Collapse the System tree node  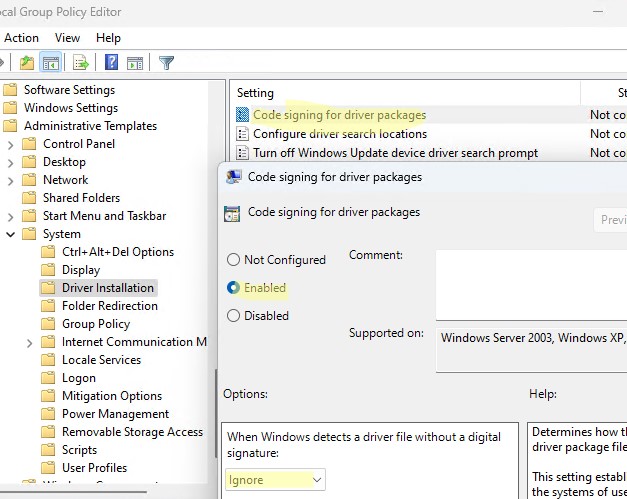[x=11, y=234]
